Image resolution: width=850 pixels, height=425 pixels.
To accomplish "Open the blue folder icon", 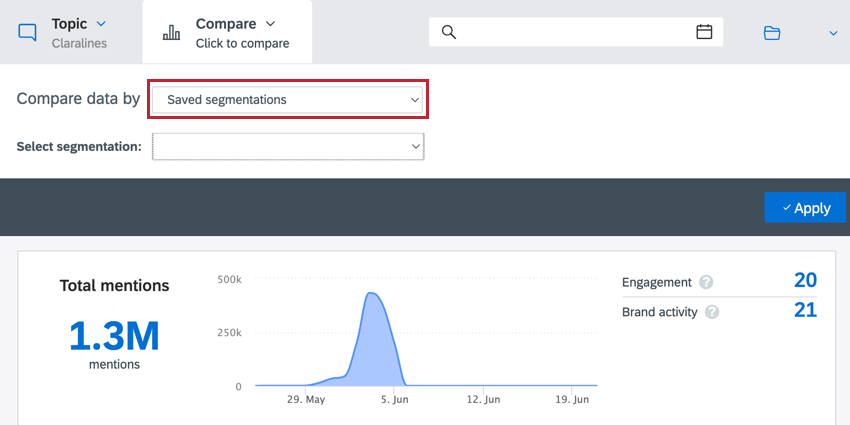I will [772, 33].
